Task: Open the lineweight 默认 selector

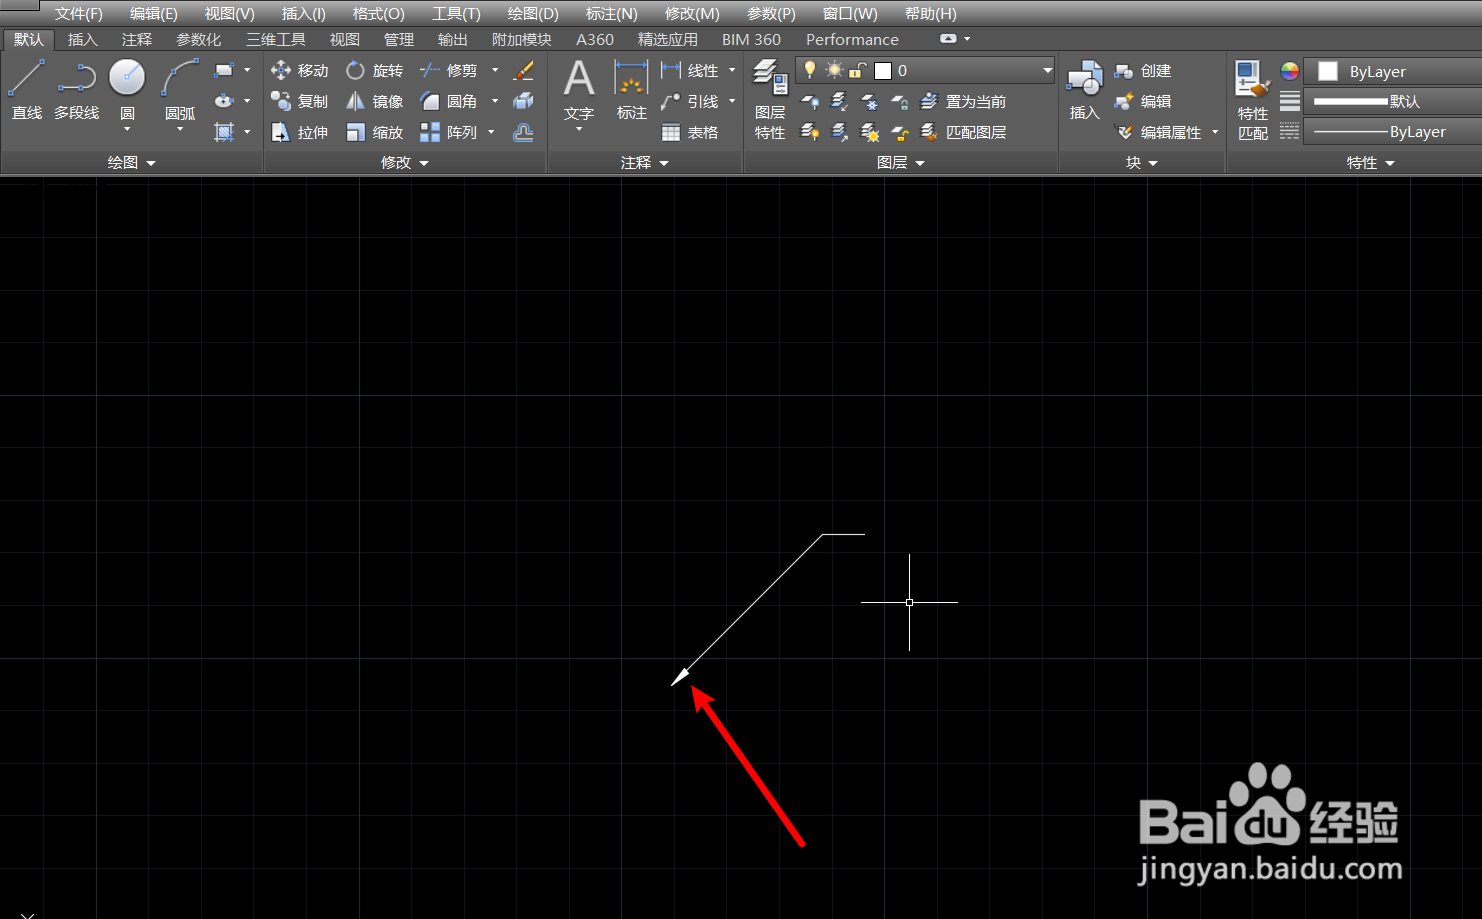Action: pyautogui.click(x=1394, y=101)
